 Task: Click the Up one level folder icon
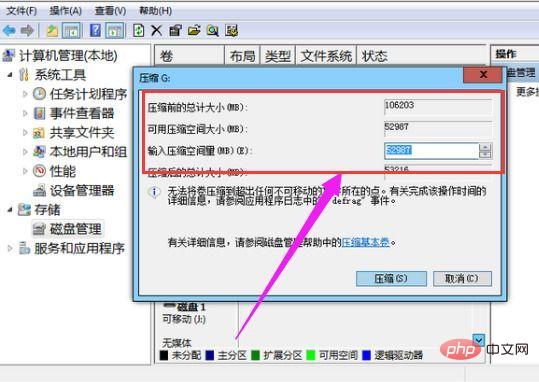tap(52, 31)
